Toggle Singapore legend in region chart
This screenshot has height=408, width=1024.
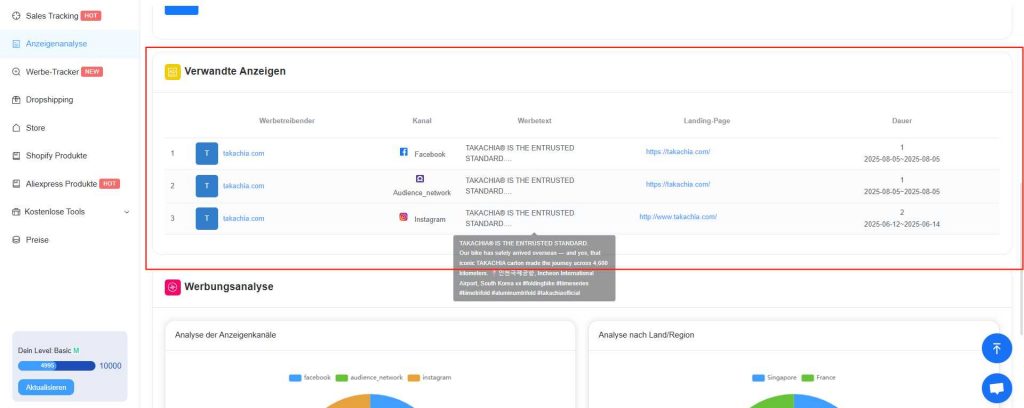click(774, 378)
